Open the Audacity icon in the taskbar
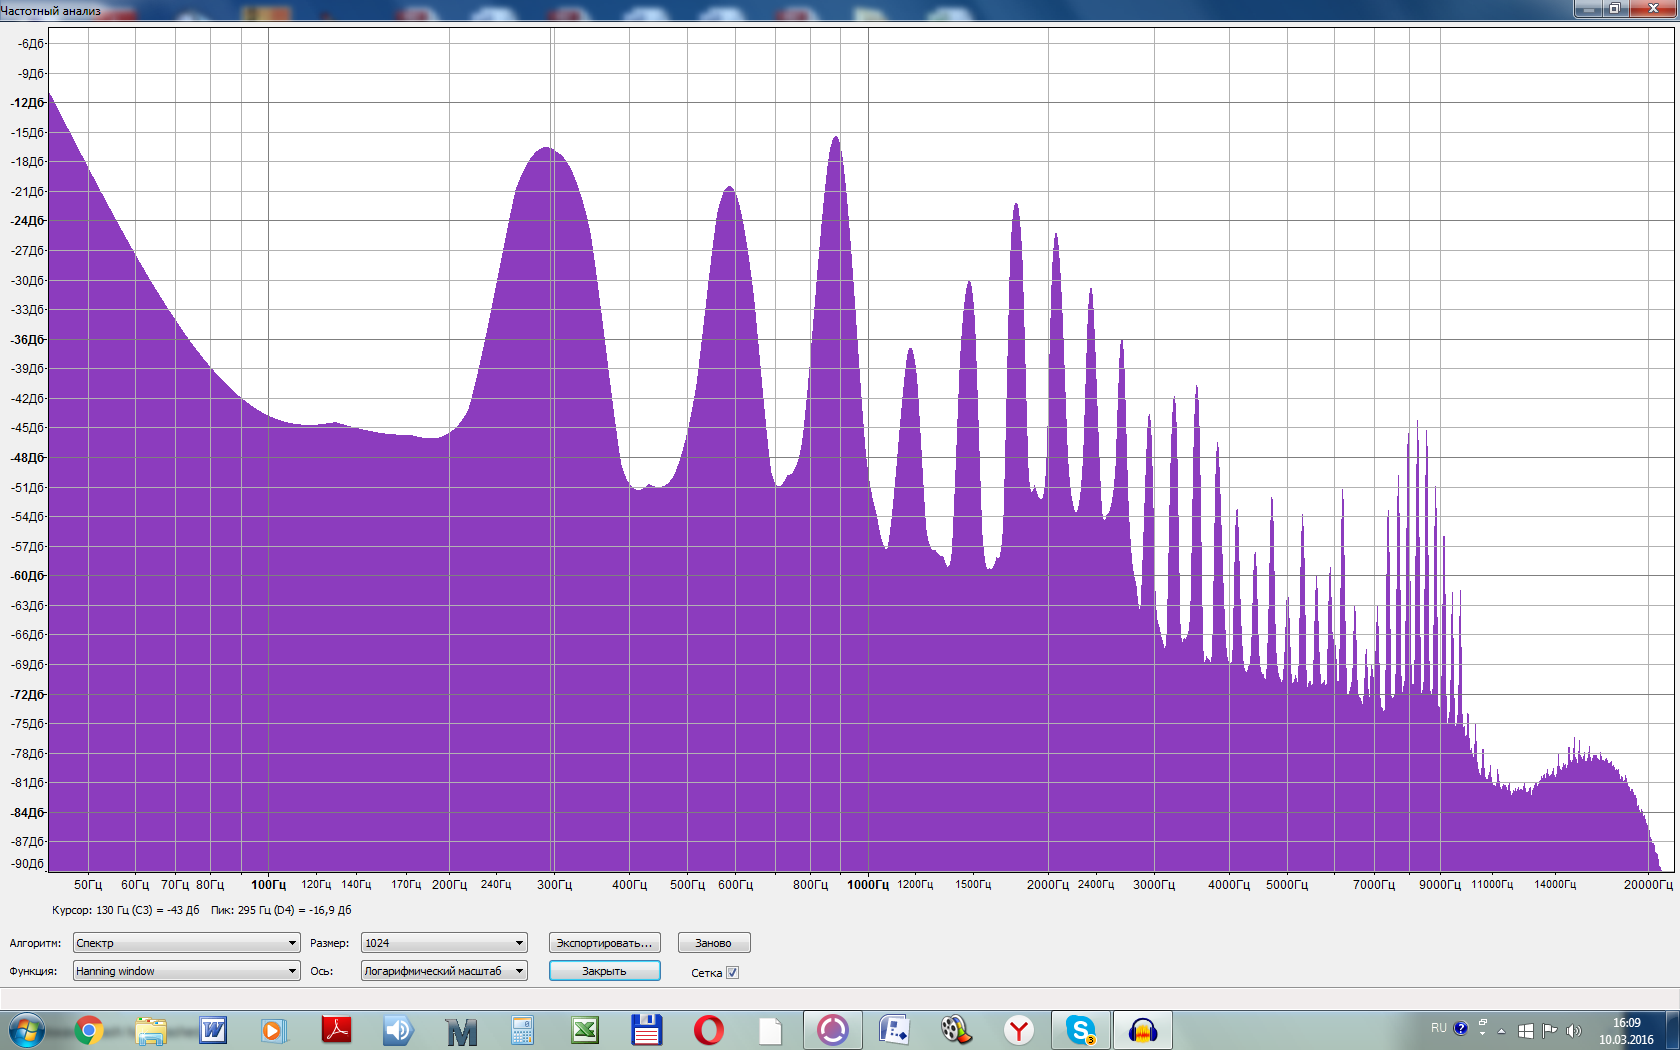This screenshot has width=1680, height=1050. tap(1142, 1029)
